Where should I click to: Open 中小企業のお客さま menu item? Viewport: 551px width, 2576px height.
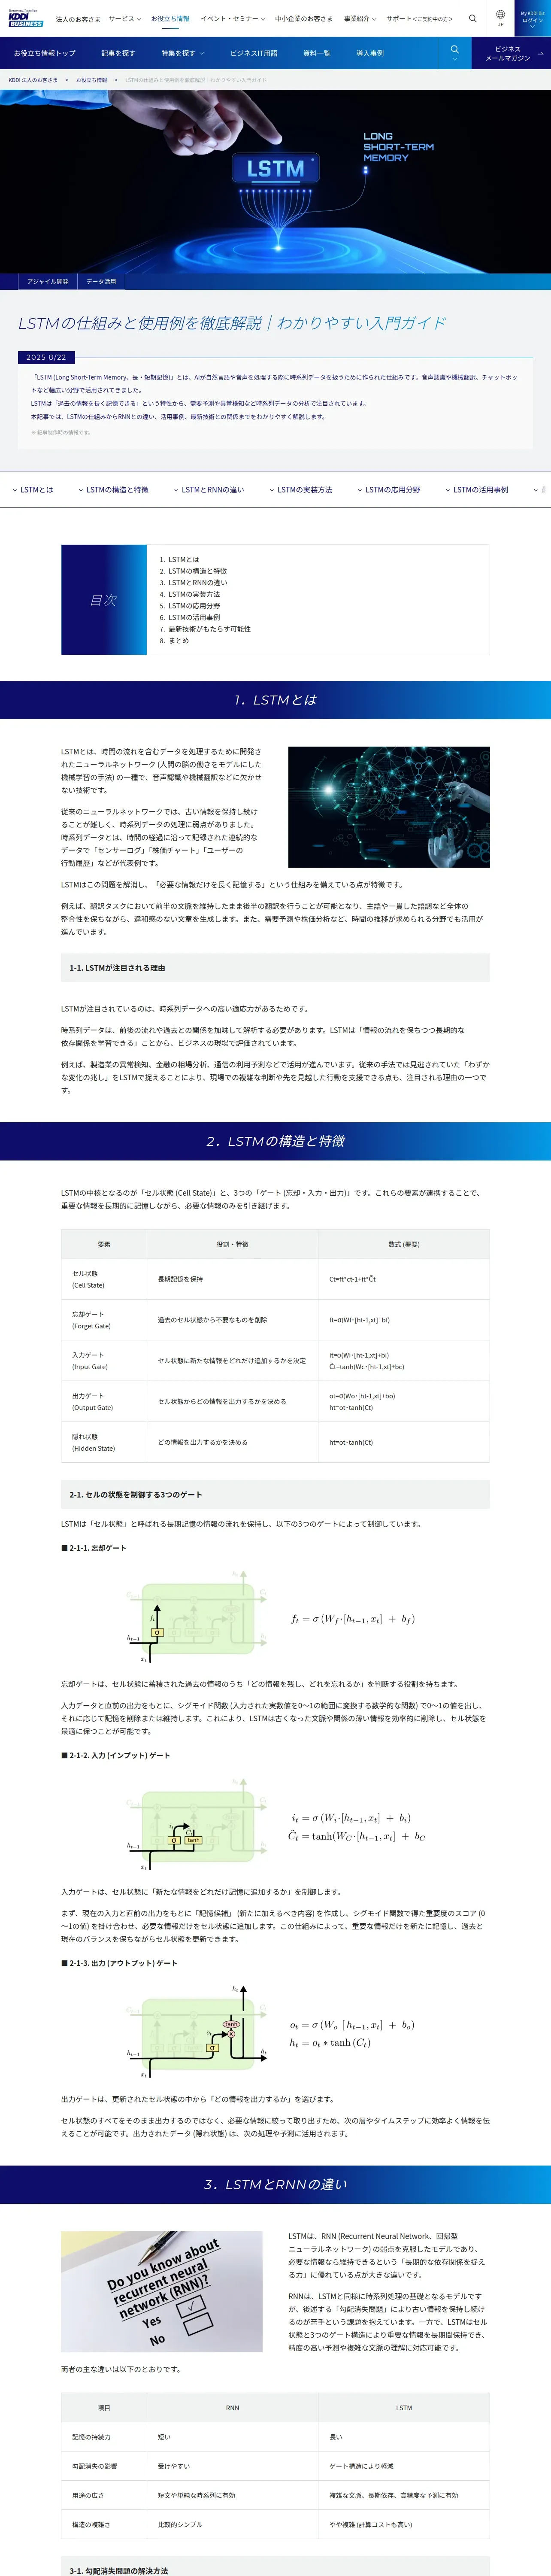pyautogui.click(x=304, y=19)
